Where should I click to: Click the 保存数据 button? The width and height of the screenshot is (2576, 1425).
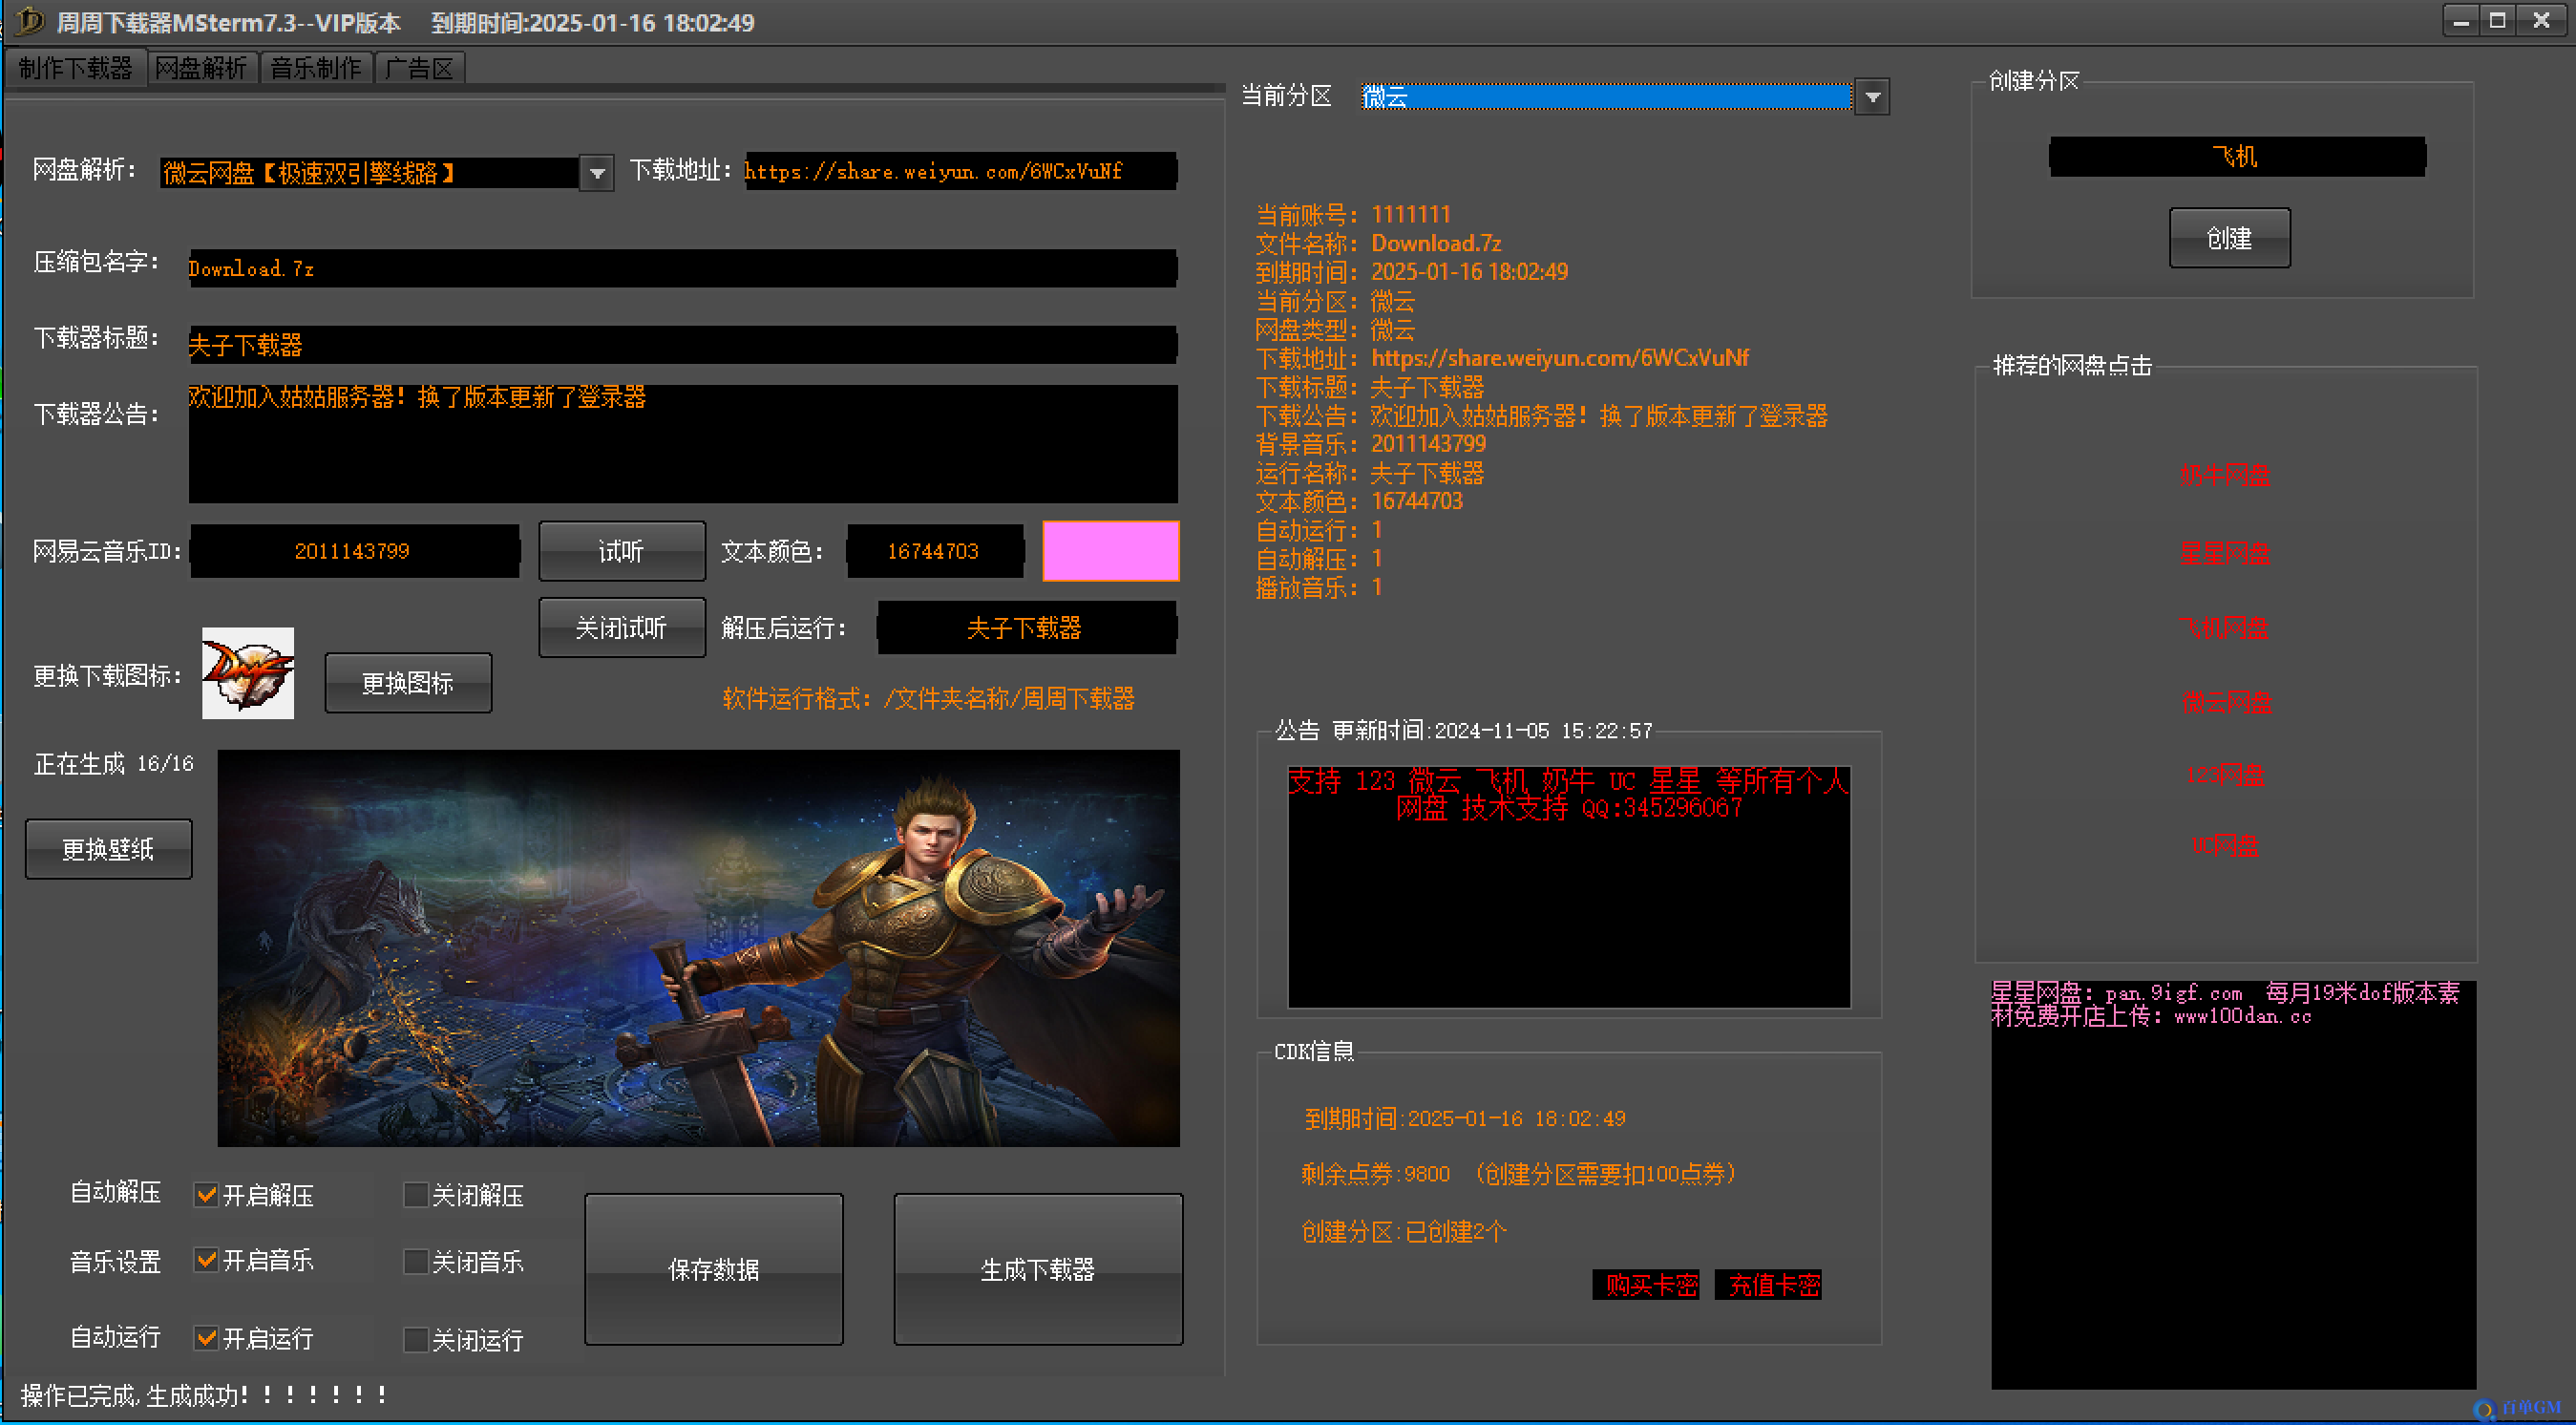pyautogui.click(x=714, y=1269)
